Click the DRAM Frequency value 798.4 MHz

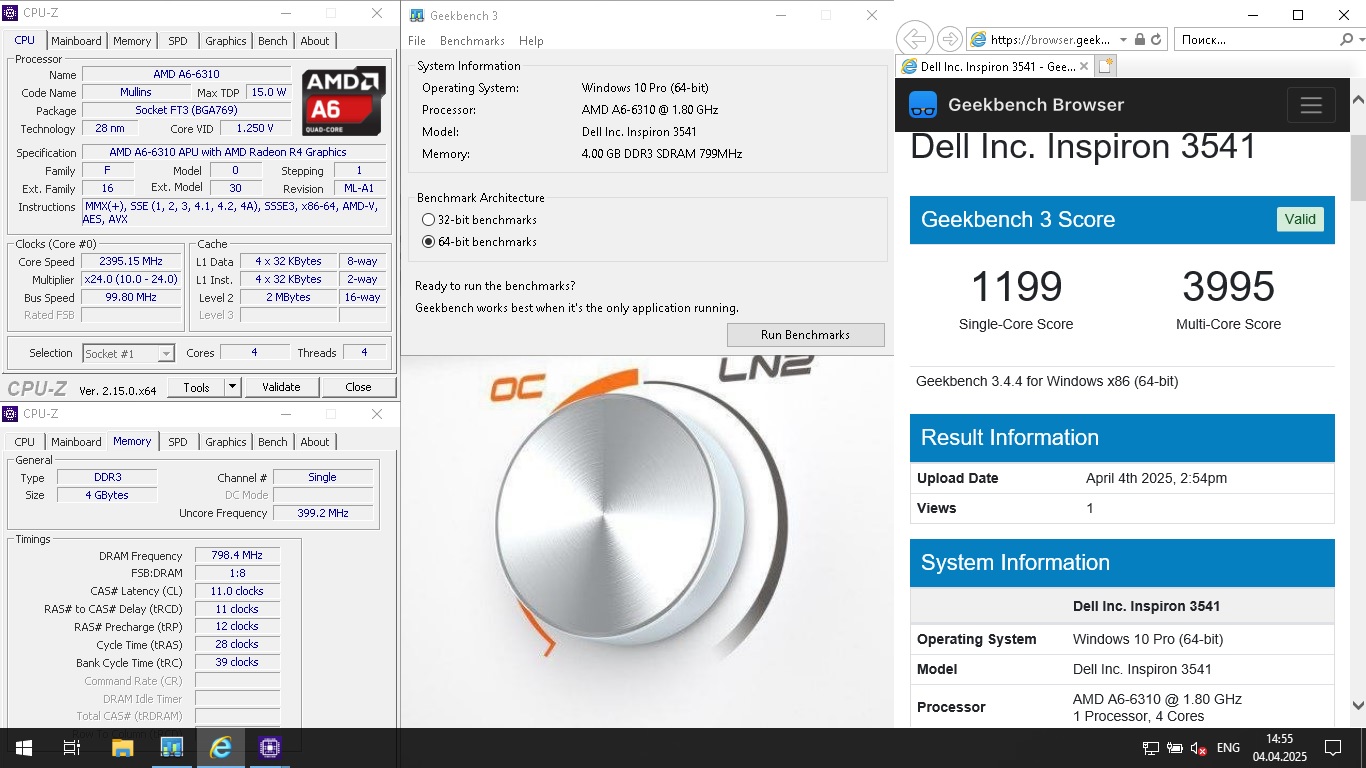[237, 556]
